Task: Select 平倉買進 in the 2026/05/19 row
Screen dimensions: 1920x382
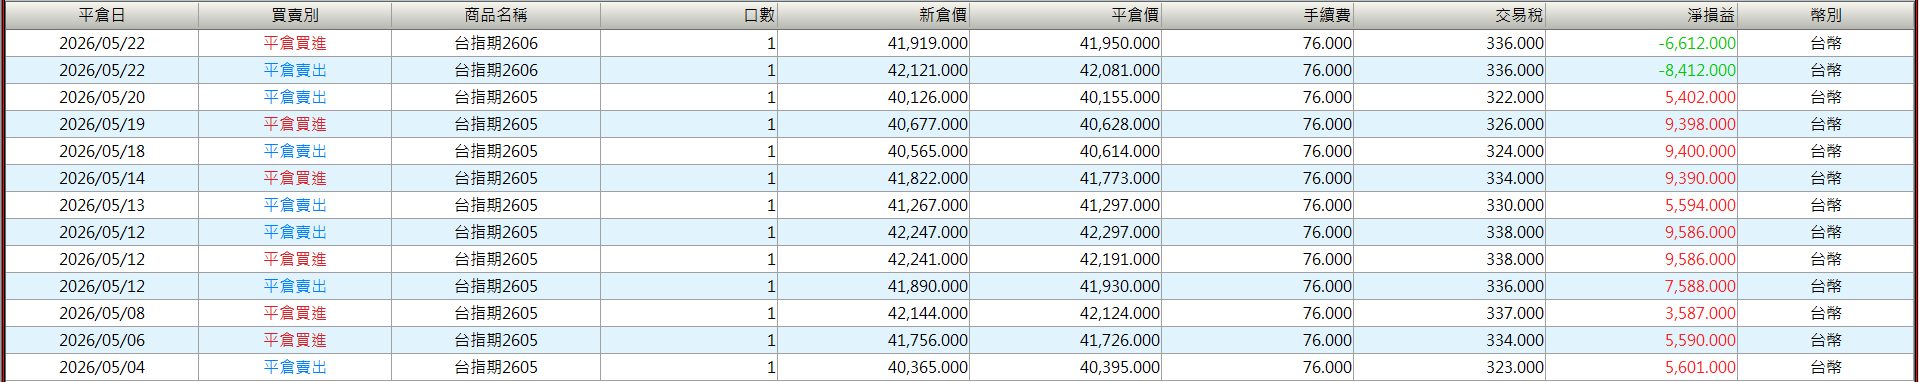Action: (x=295, y=124)
